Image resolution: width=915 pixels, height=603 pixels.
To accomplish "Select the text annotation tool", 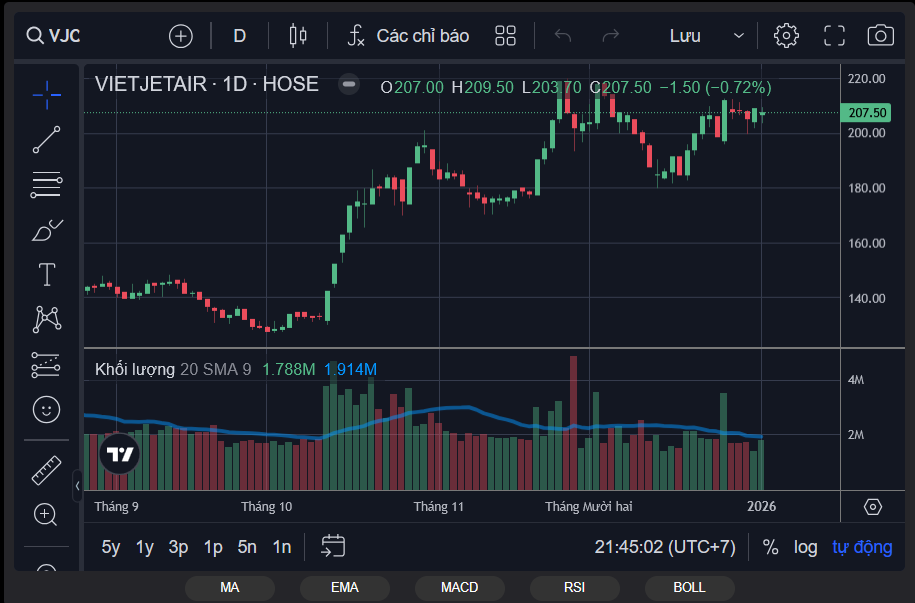I will coord(46,274).
